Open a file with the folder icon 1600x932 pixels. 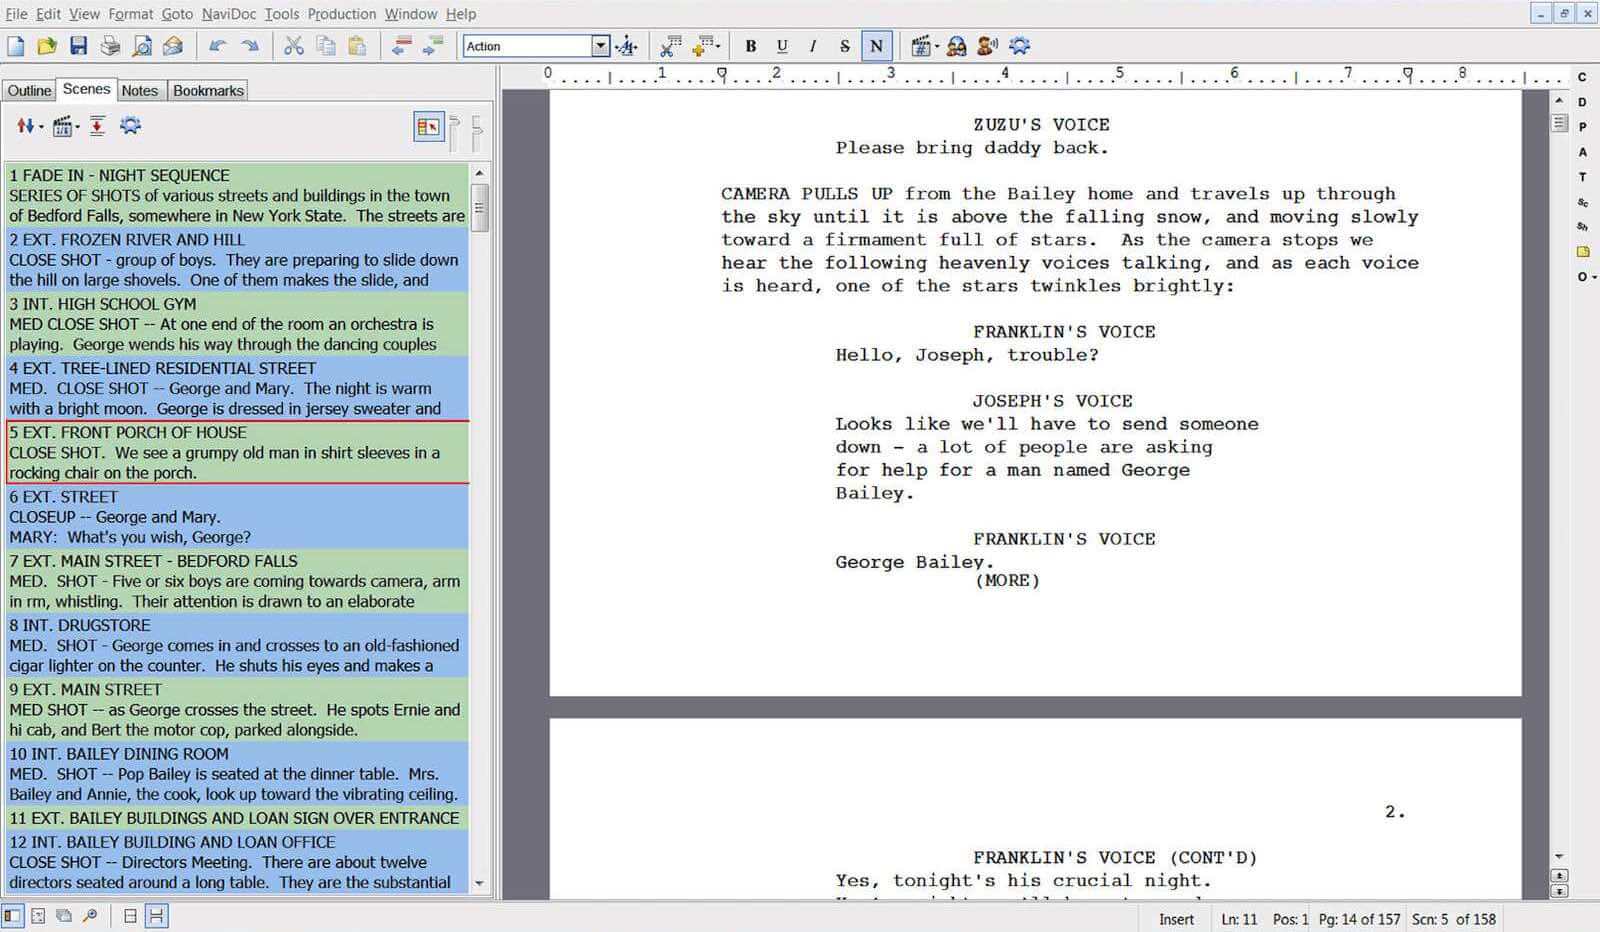coord(47,46)
